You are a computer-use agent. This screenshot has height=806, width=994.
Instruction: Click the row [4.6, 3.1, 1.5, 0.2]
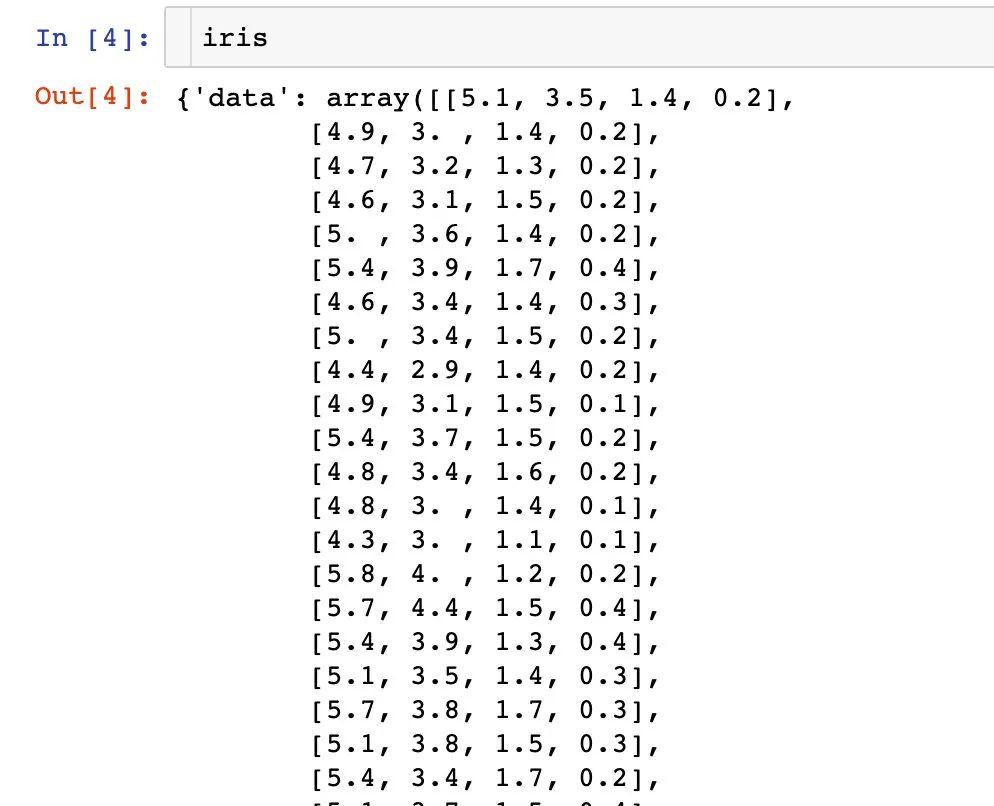click(485, 200)
